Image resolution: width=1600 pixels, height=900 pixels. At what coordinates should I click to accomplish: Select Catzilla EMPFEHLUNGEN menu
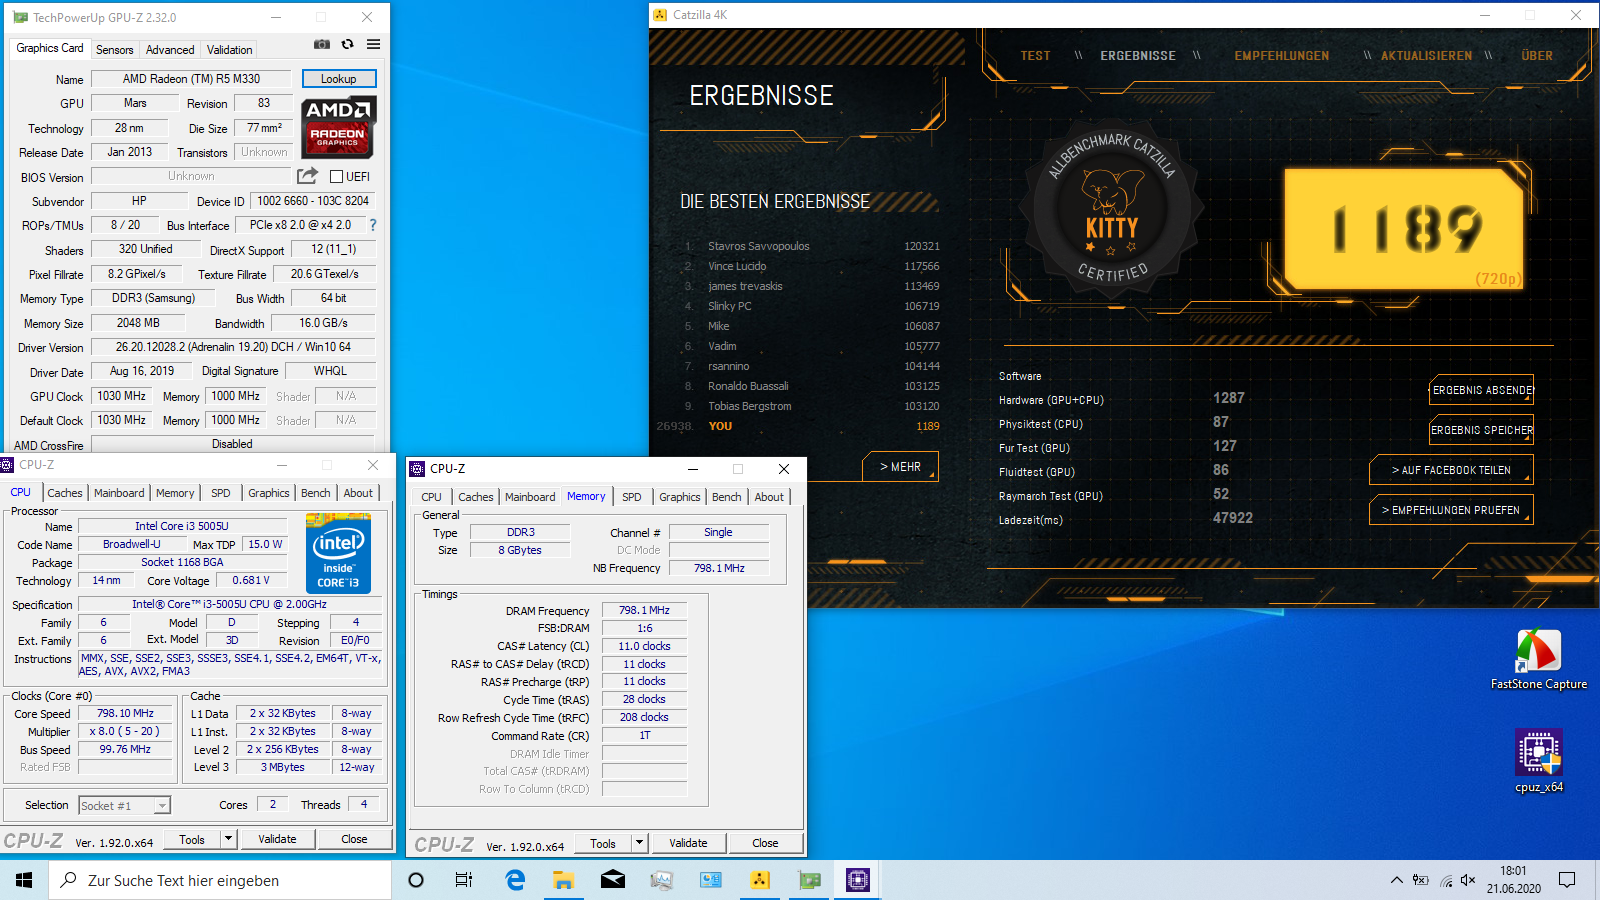point(1281,56)
